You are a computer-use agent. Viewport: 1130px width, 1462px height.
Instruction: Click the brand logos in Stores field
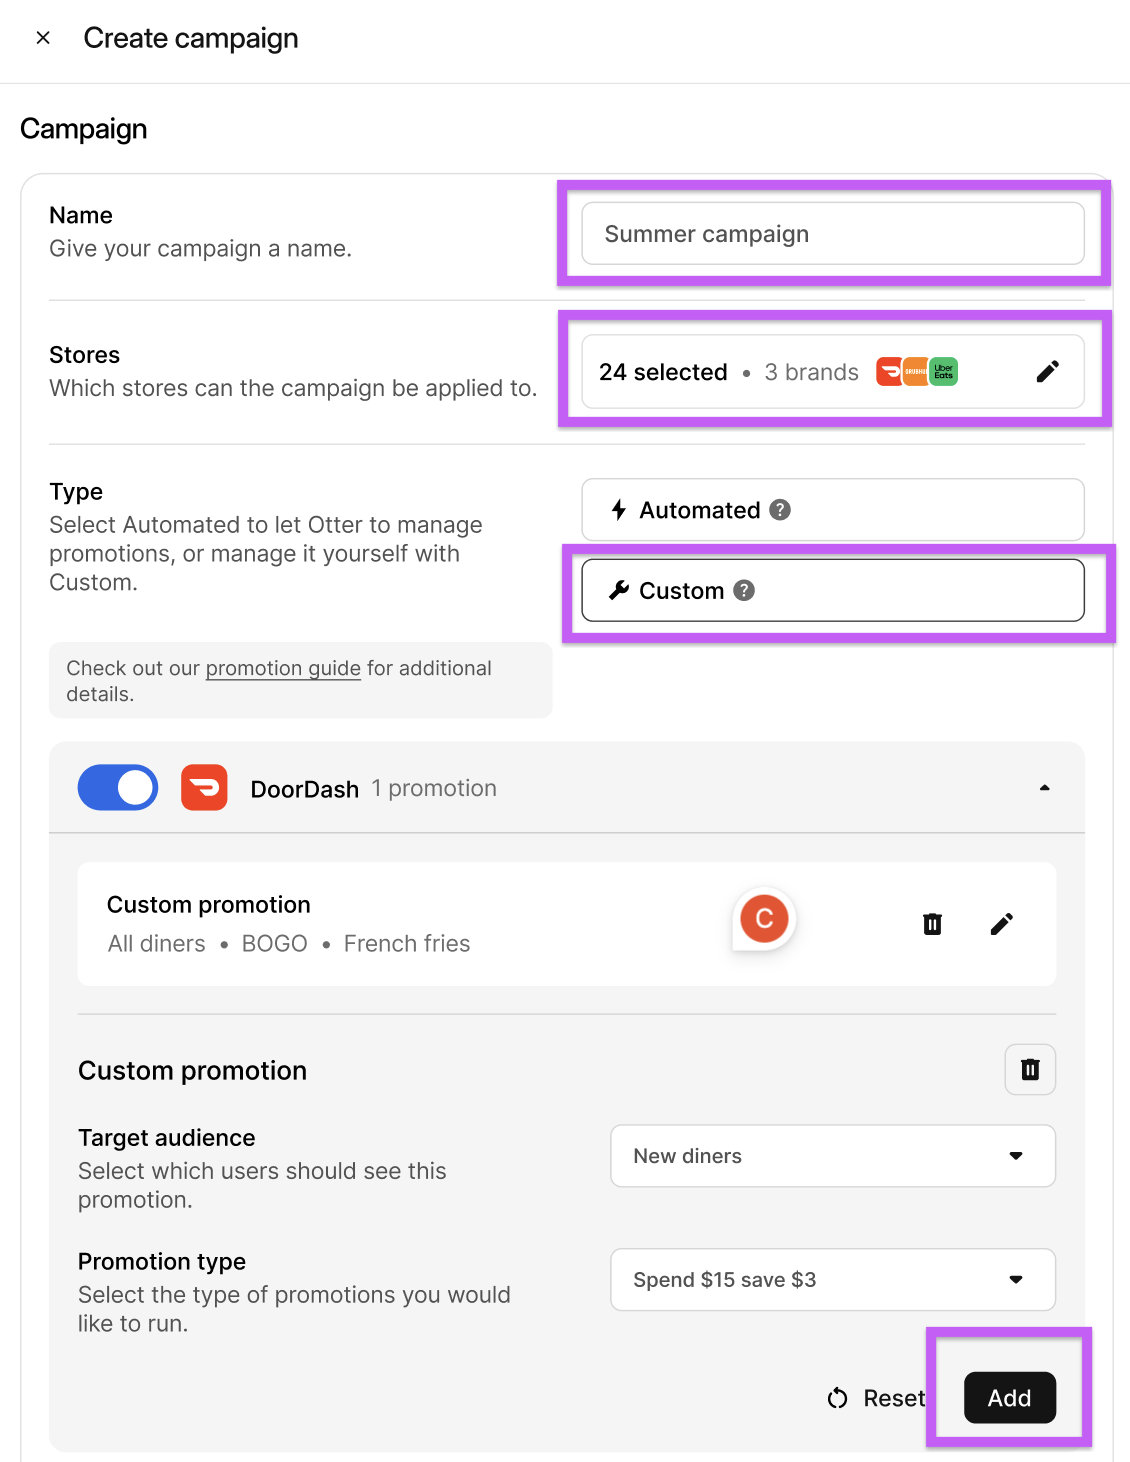(x=917, y=372)
